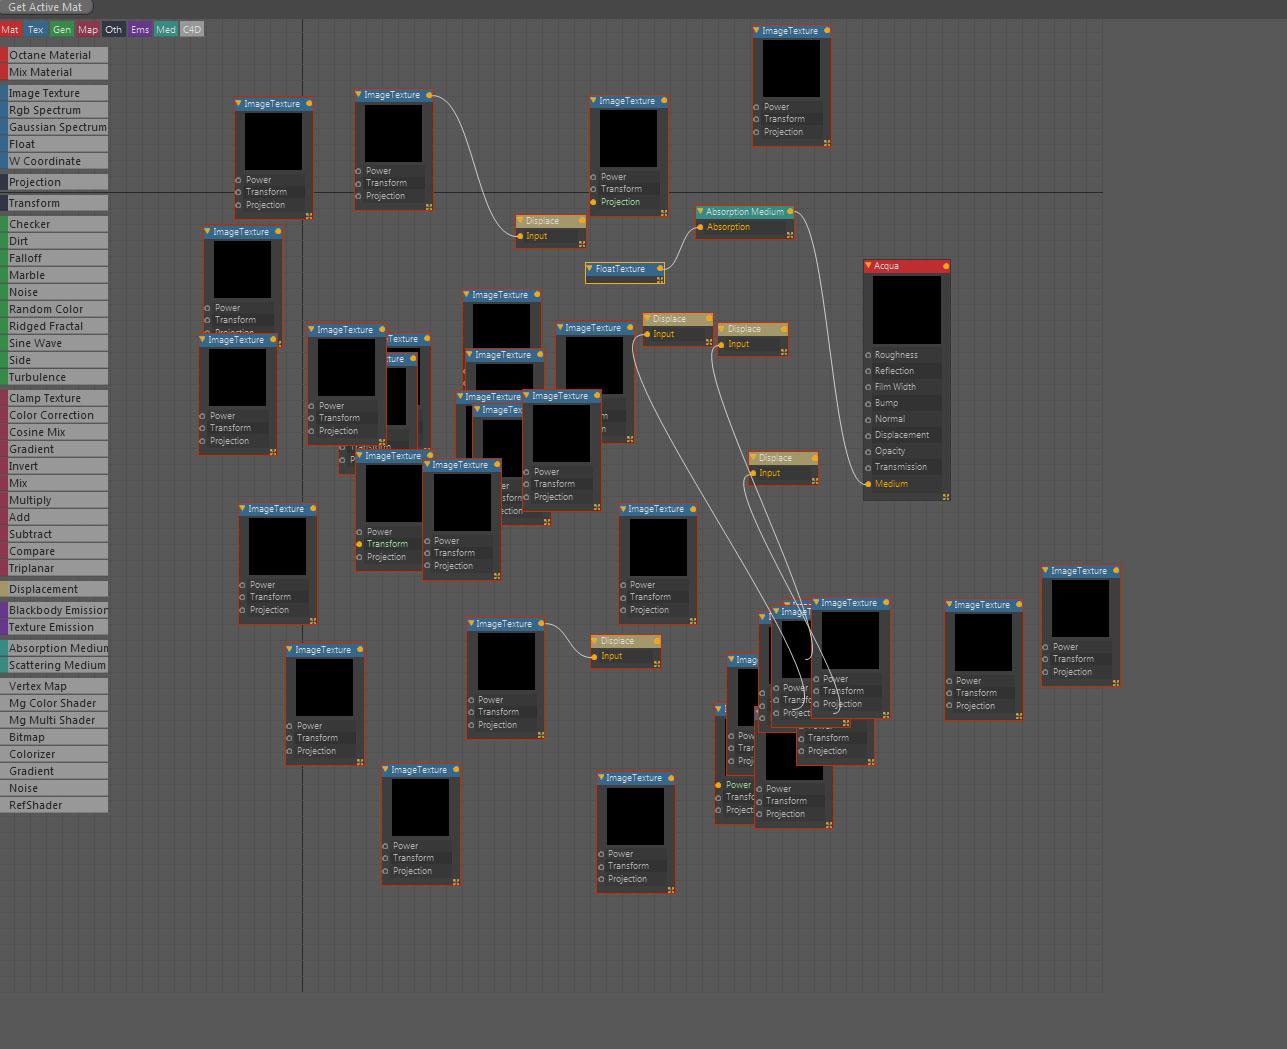Add a Ridged Fractal node from list
The width and height of the screenshot is (1287, 1049).
[54, 326]
